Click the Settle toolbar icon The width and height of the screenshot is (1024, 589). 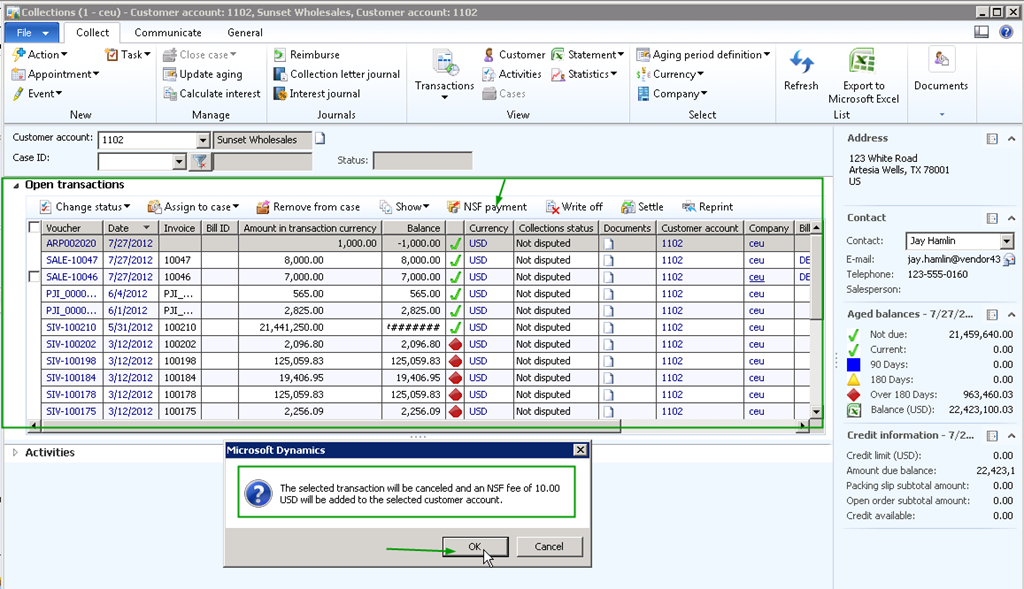(x=628, y=207)
